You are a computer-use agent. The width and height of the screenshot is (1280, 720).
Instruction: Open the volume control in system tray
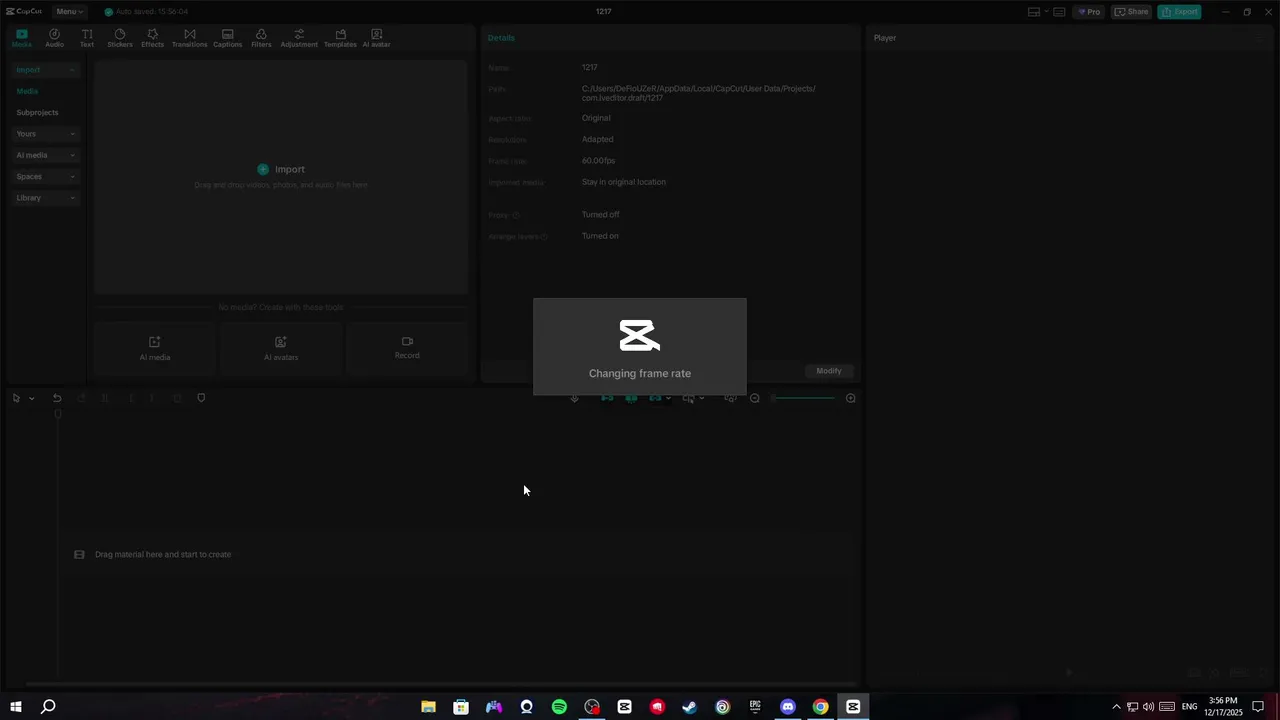pyautogui.click(x=1148, y=707)
